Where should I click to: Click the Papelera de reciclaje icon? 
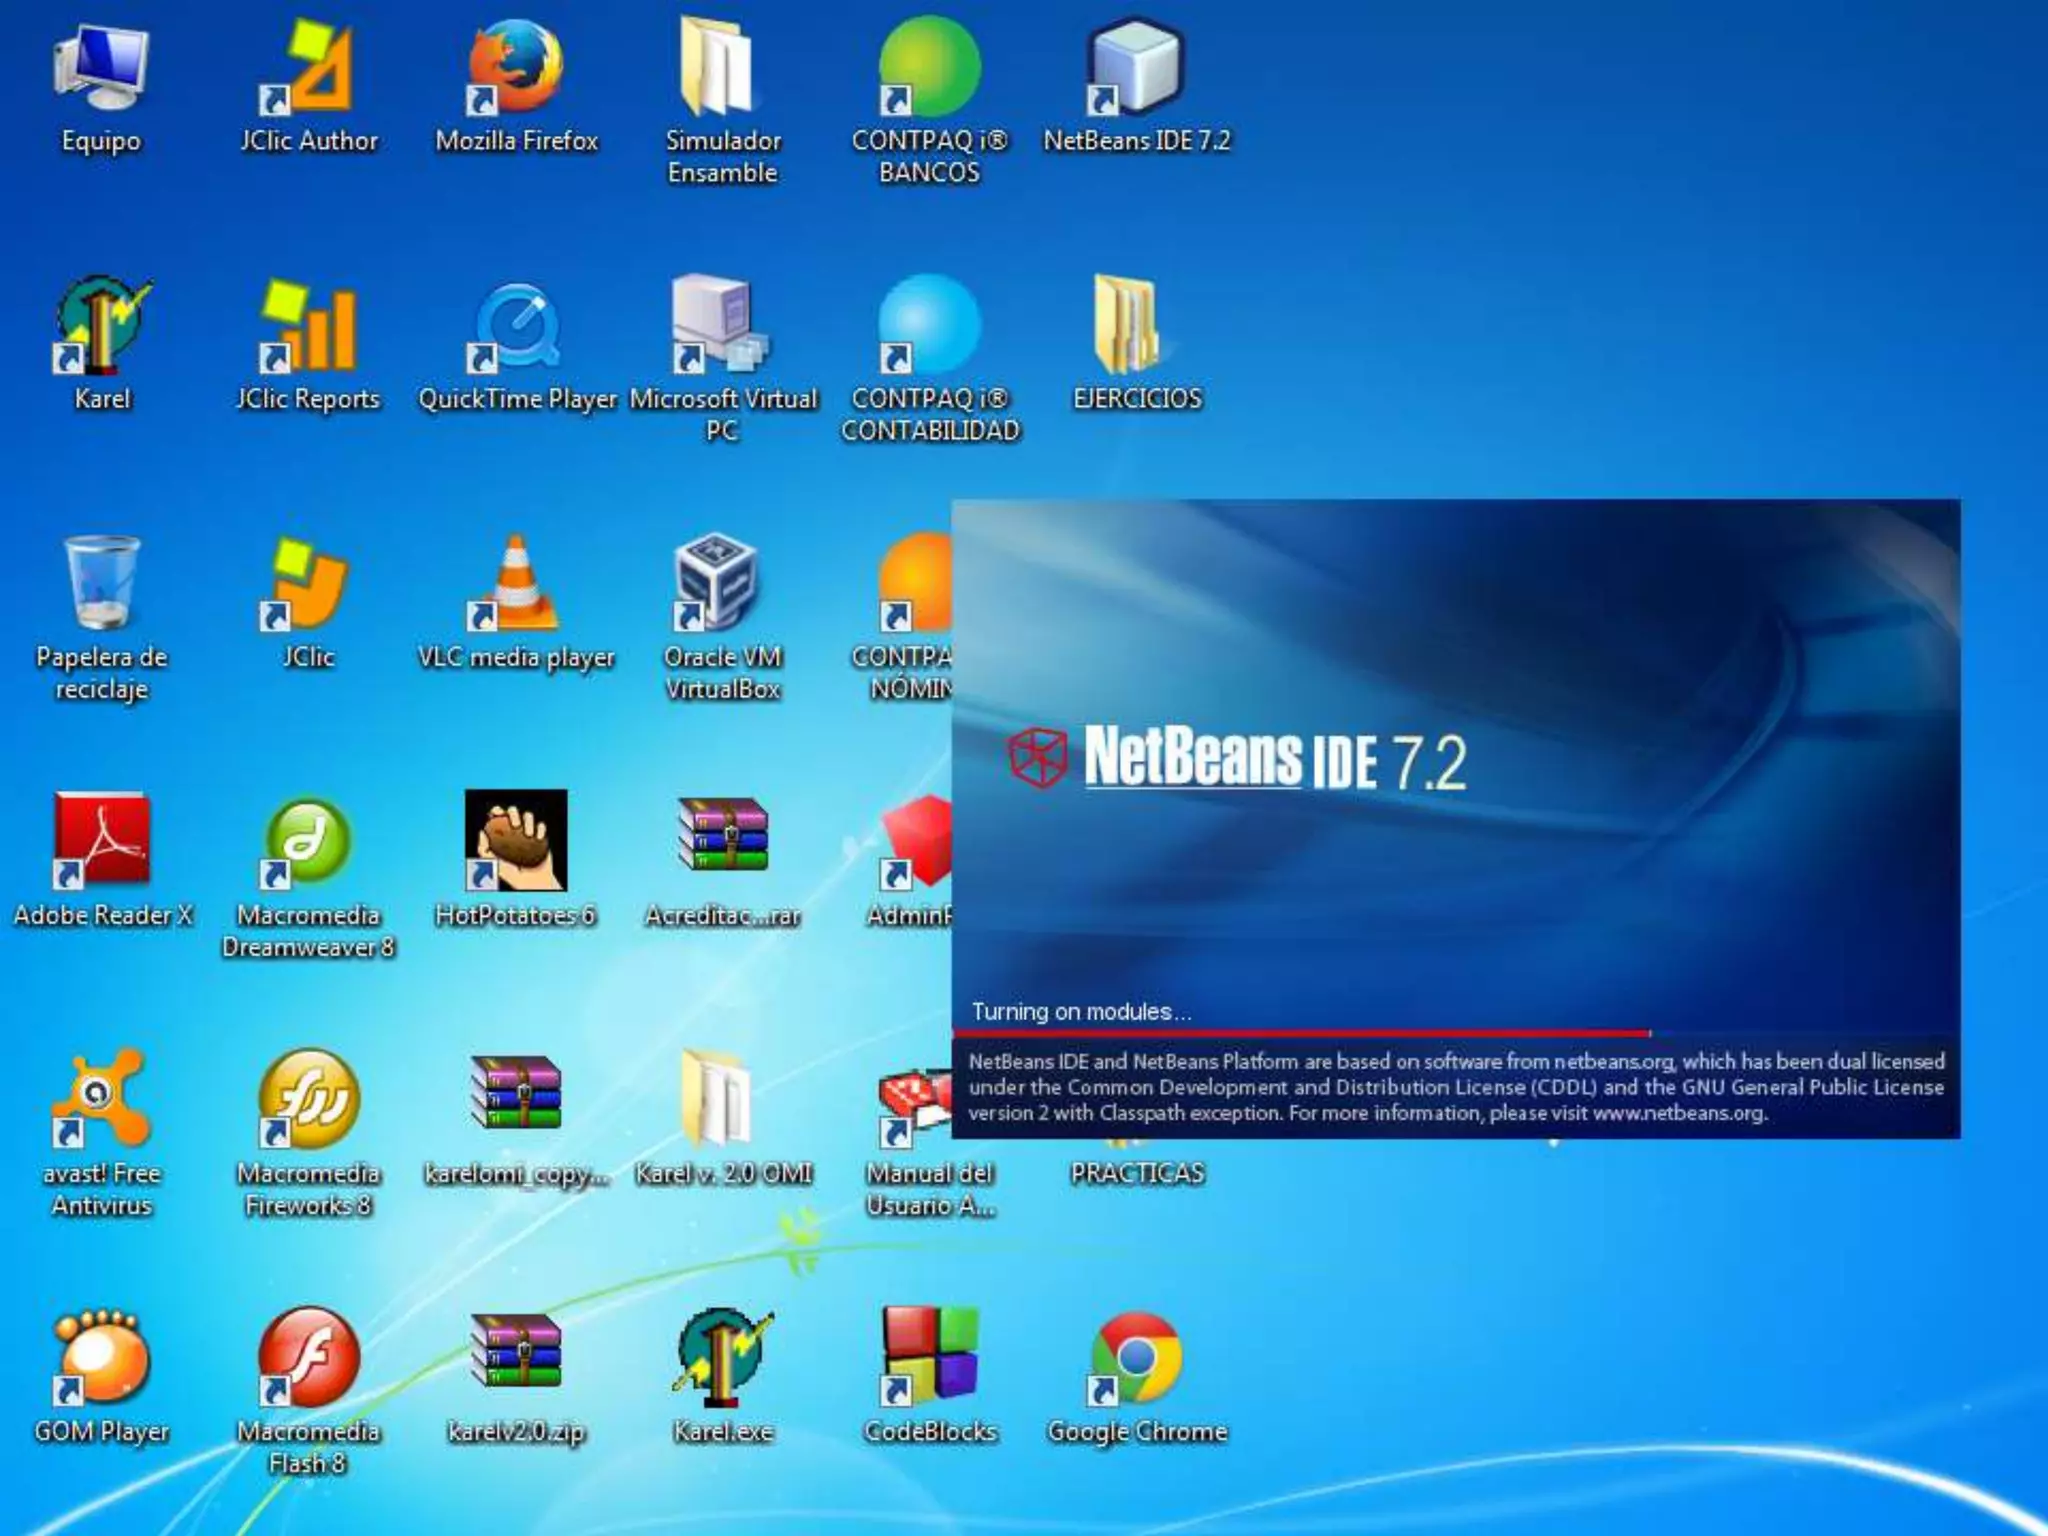point(102,584)
